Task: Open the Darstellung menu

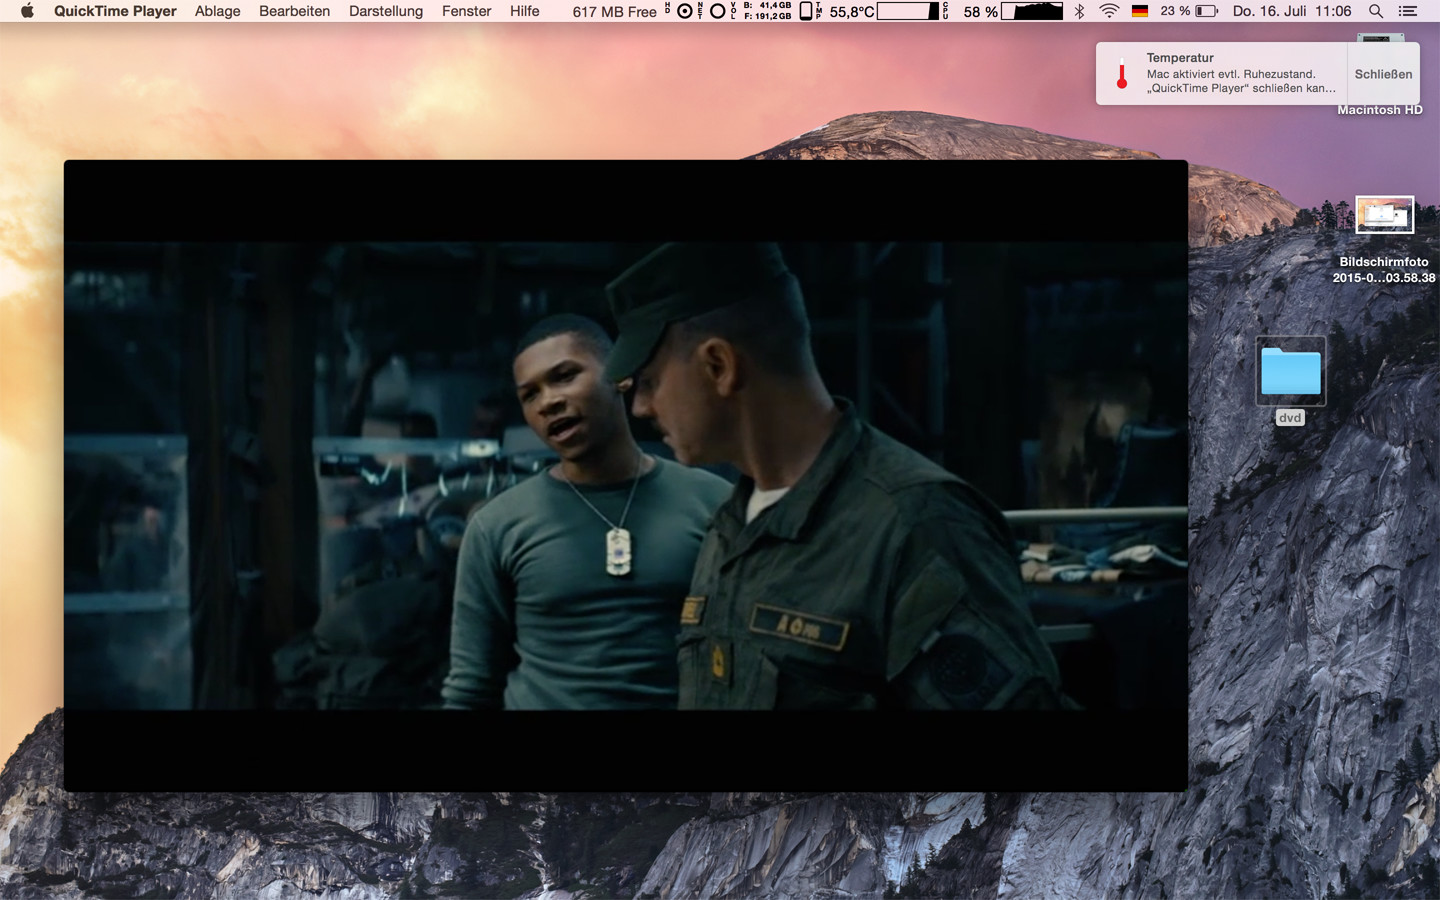Action: coord(386,11)
